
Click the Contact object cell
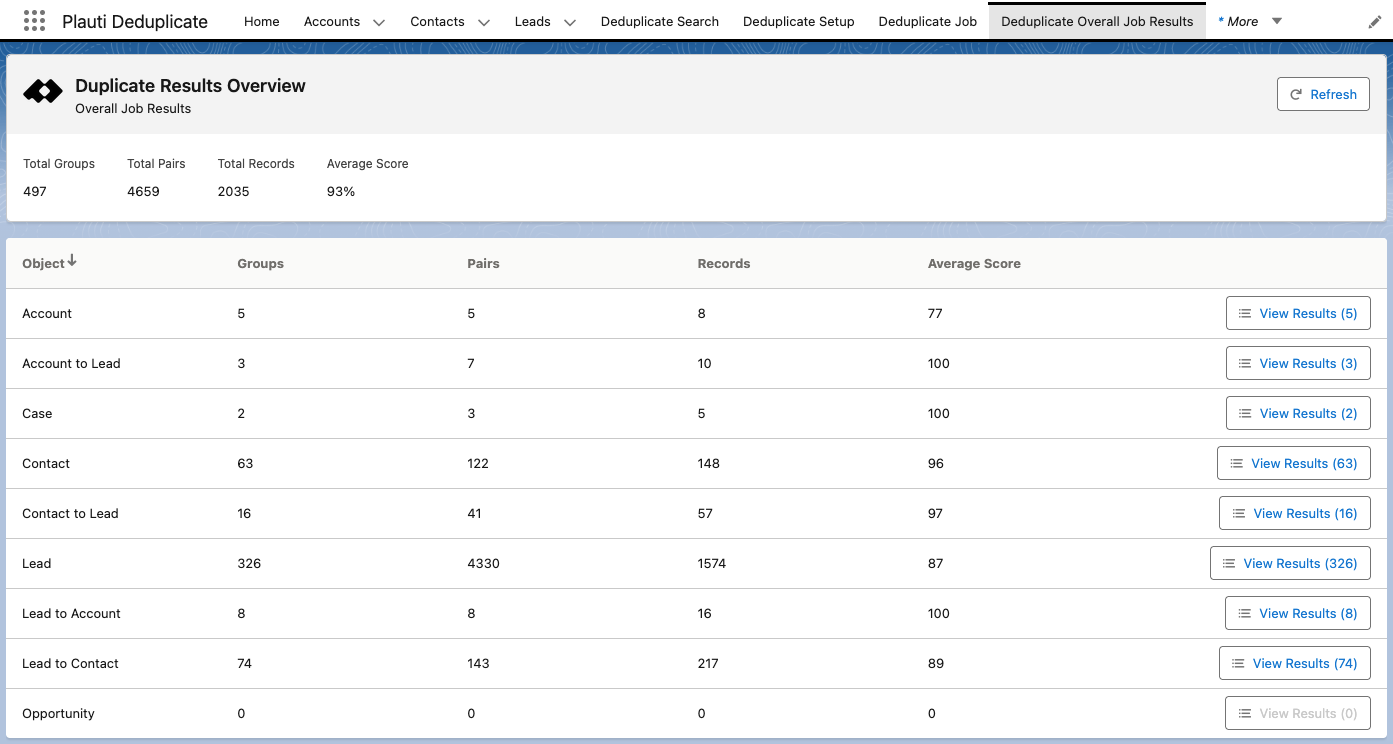(46, 463)
